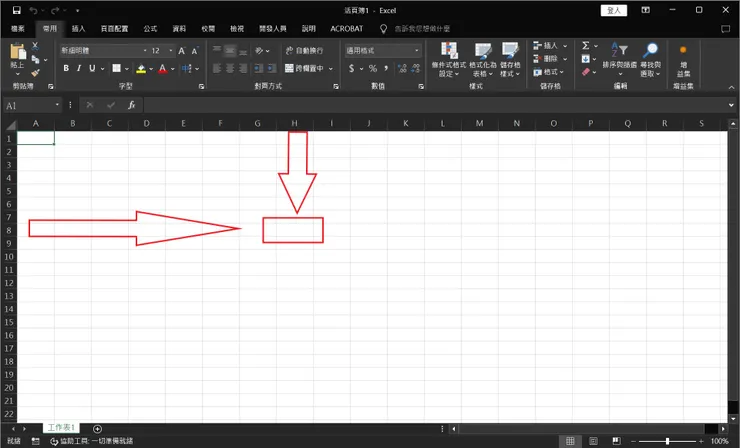Select the Format Painter brush icon

tap(35, 73)
